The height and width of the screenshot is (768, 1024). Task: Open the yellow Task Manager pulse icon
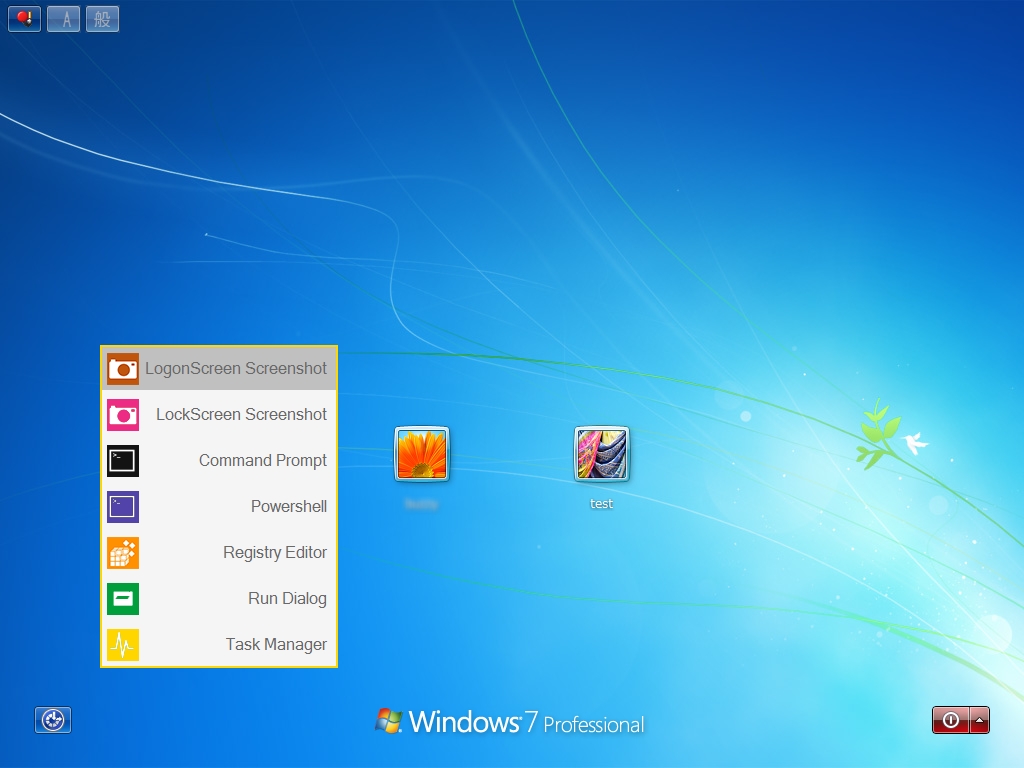[x=123, y=645]
